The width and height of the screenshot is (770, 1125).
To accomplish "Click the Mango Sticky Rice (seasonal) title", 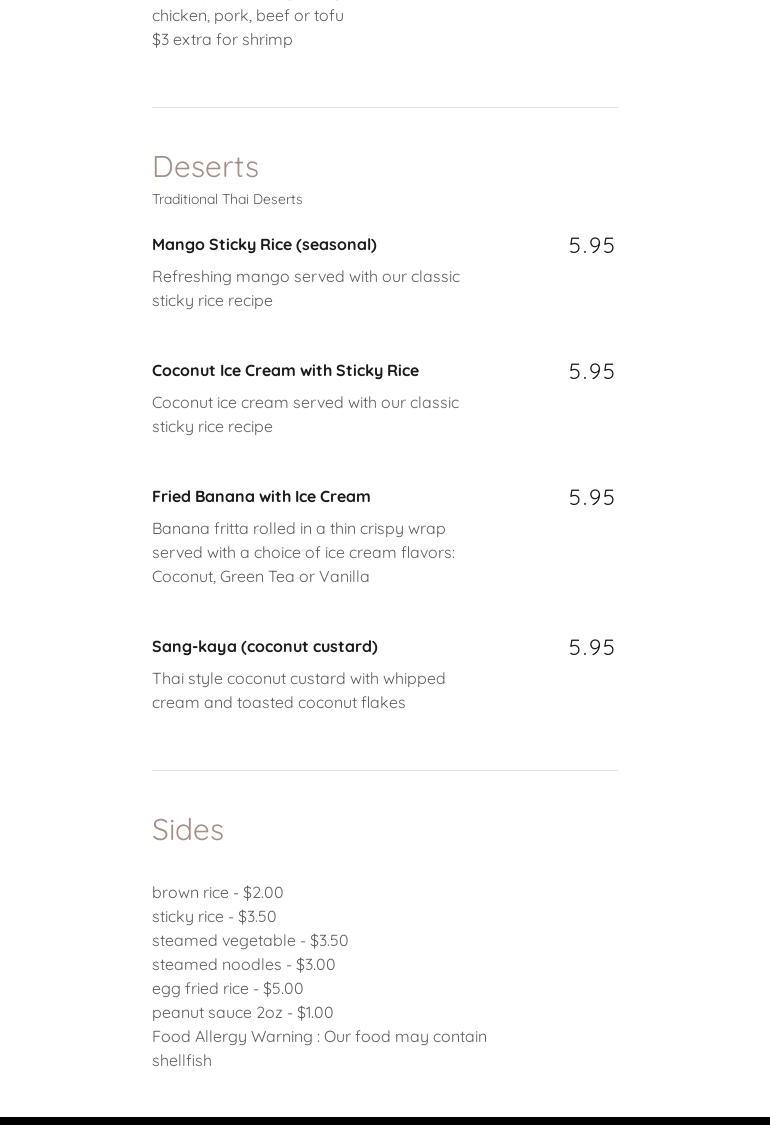I will pos(264,244).
